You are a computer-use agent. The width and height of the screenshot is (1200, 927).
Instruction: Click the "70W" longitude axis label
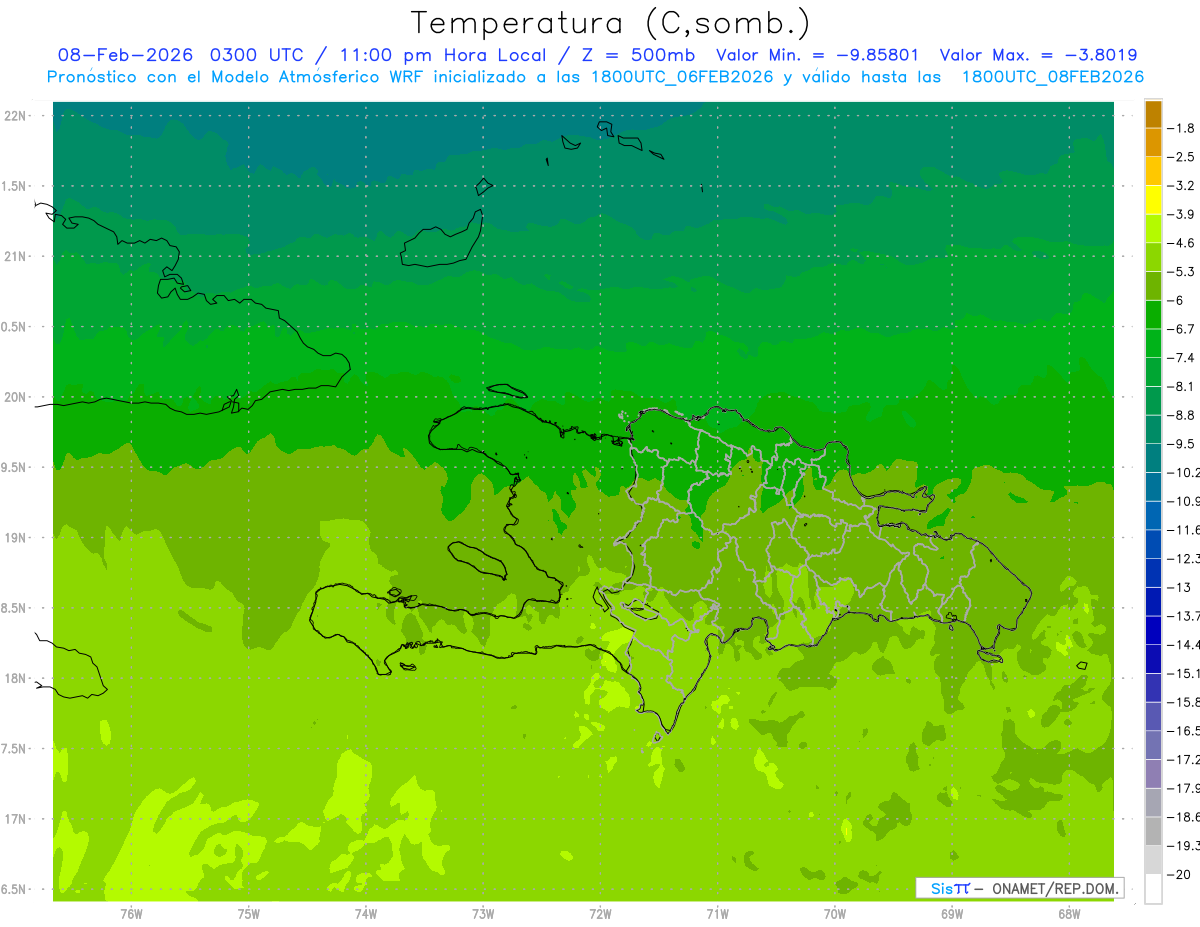[834, 914]
